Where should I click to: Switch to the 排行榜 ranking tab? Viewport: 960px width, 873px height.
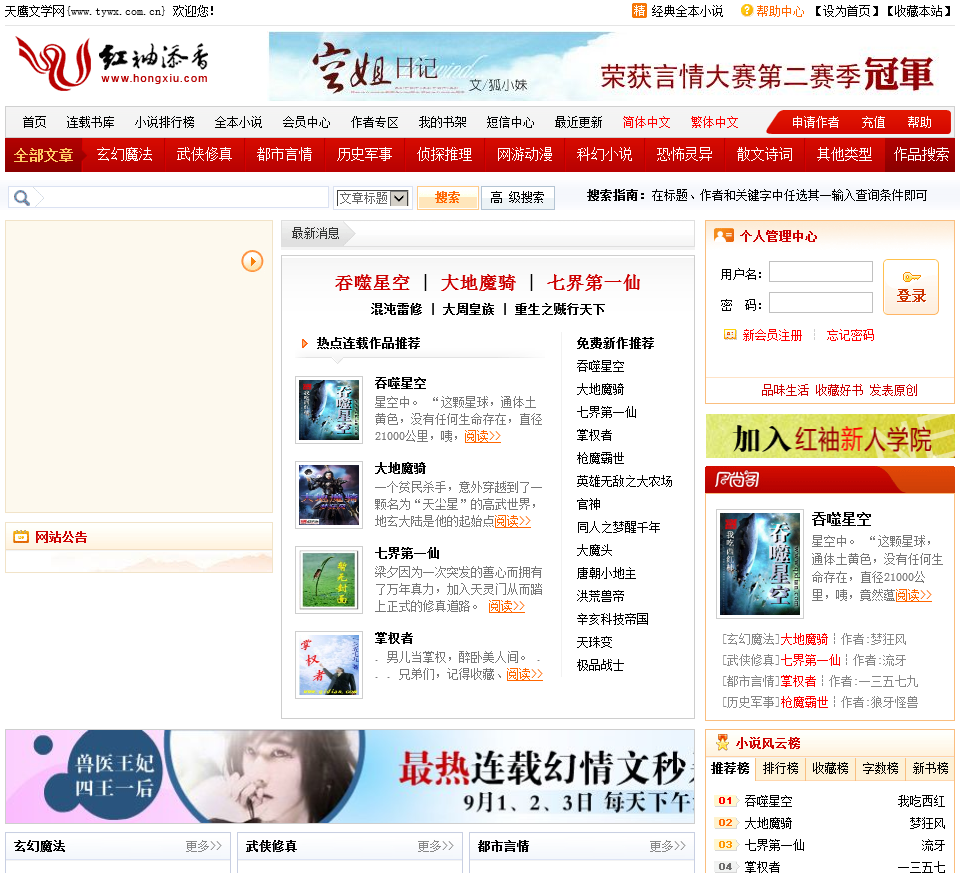pos(781,768)
